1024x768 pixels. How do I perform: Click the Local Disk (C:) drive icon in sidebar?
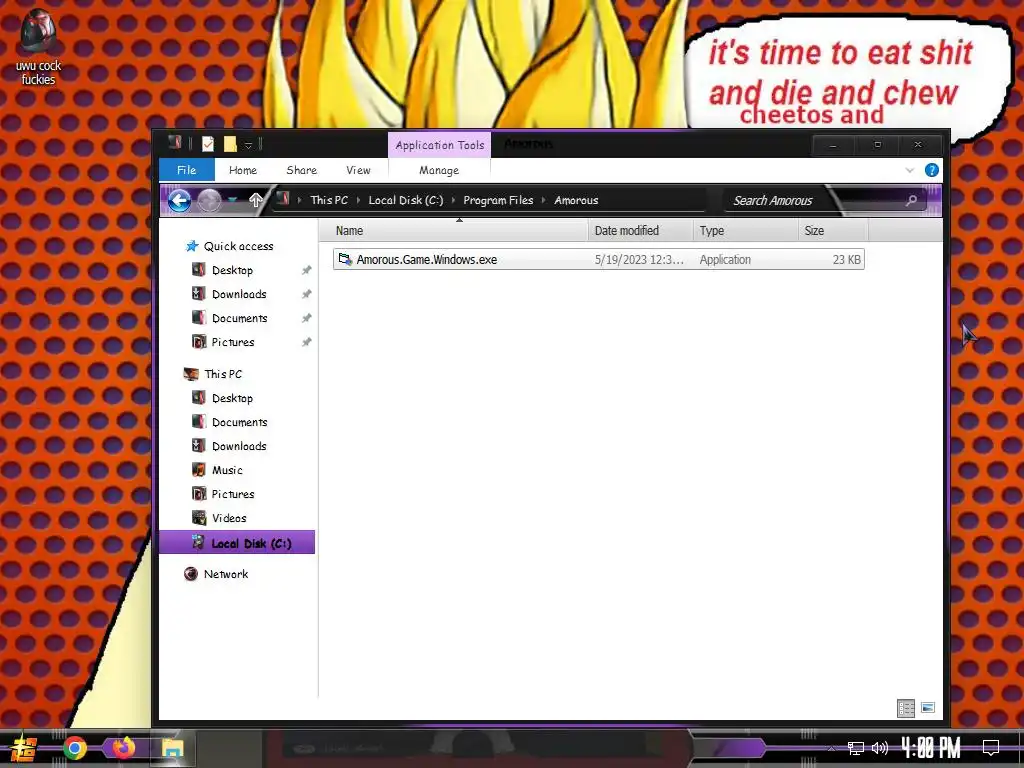(x=199, y=542)
